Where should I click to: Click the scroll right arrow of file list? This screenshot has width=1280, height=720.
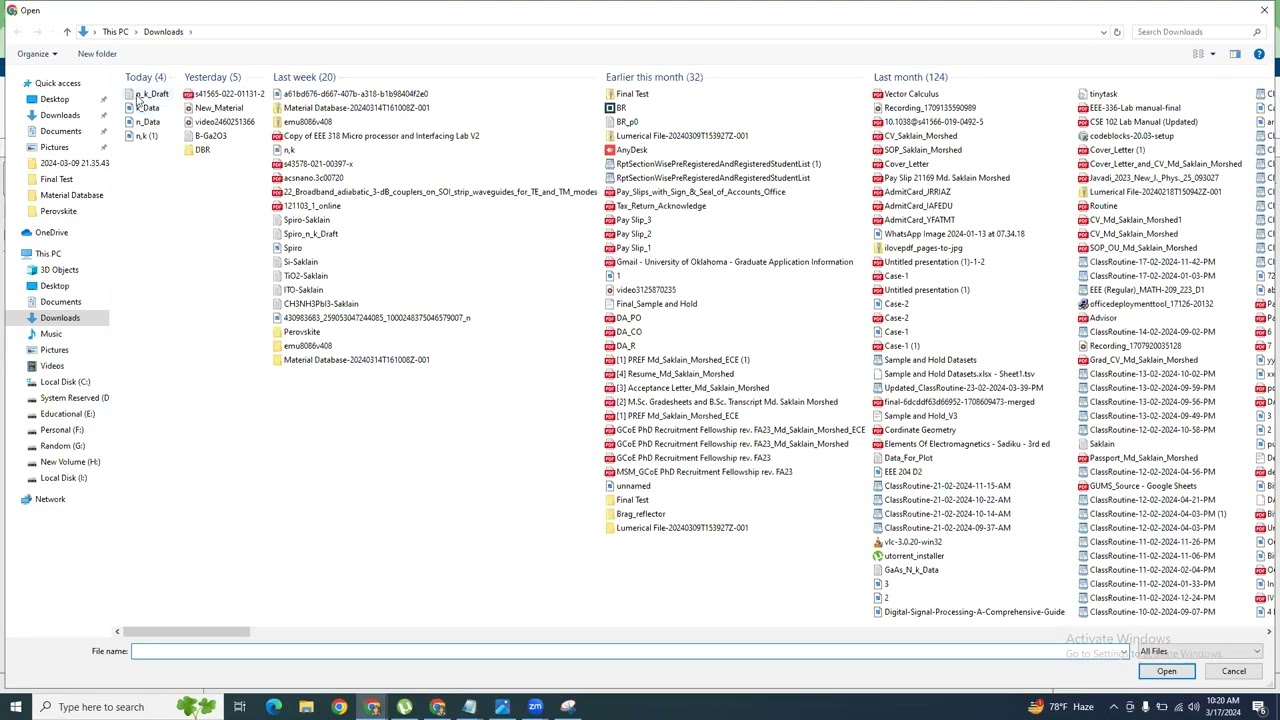click(1269, 632)
